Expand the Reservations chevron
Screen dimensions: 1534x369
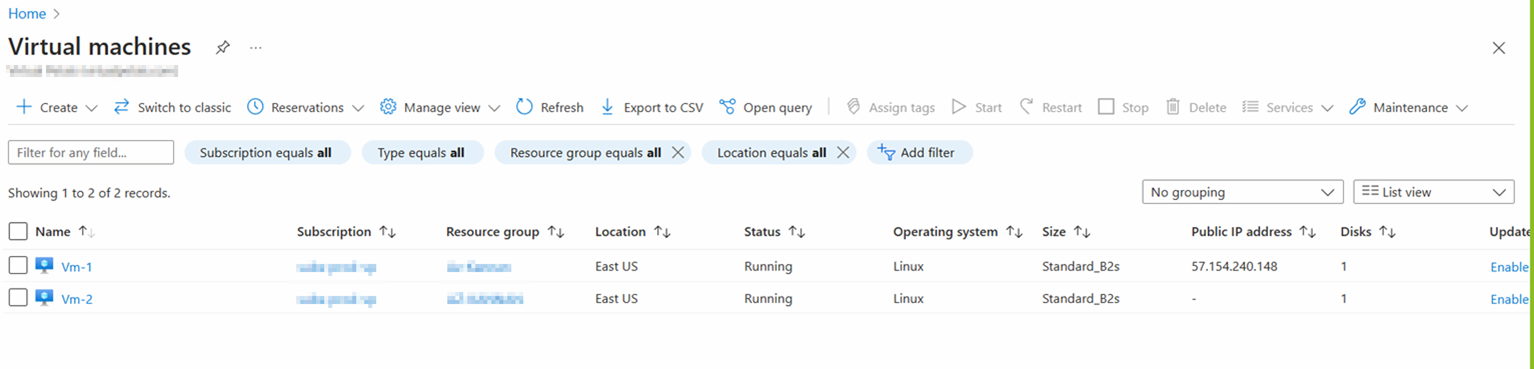[x=358, y=108]
